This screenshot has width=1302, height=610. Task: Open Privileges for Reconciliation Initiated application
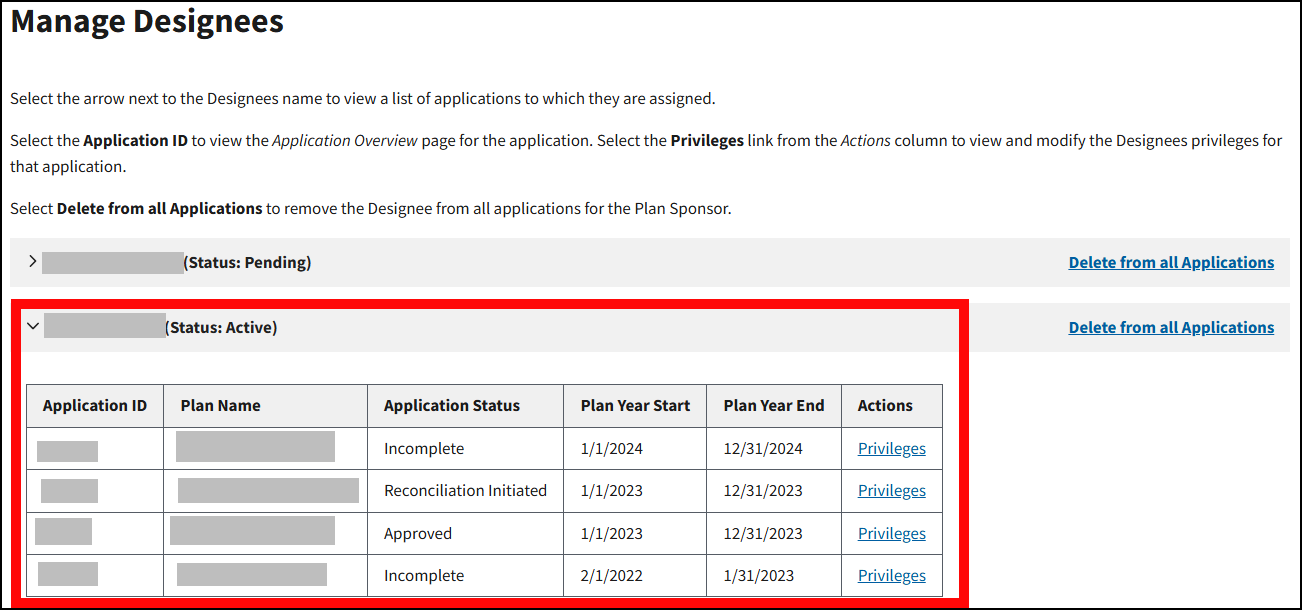[891, 491]
